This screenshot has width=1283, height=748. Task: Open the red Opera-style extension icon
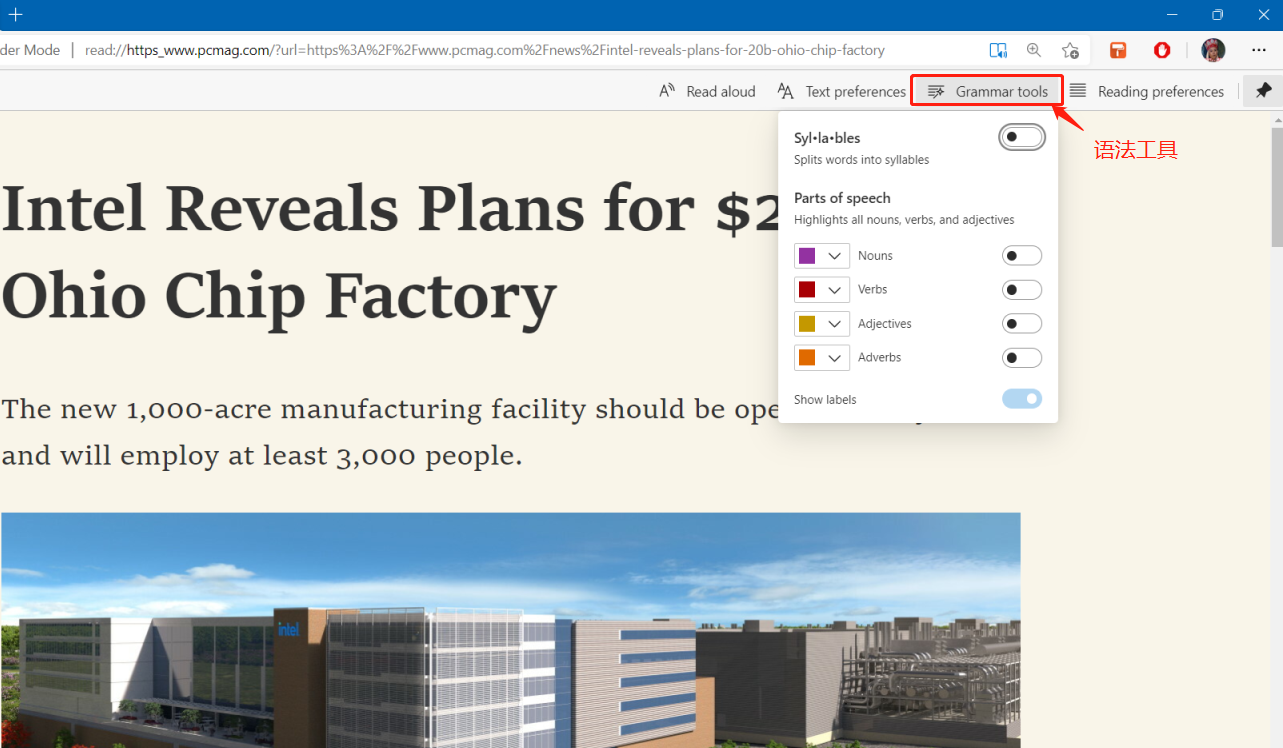[x=1162, y=50]
